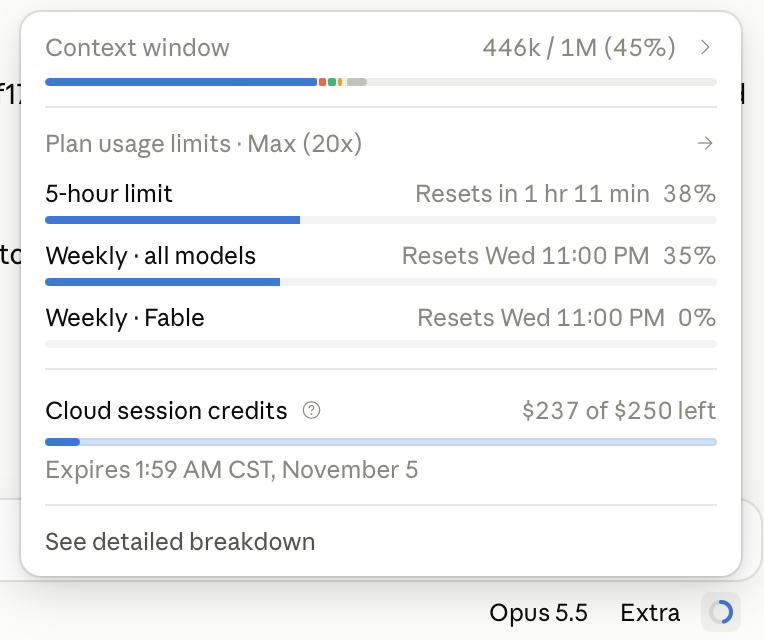This screenshot has height=640, width=764.
Task: Select Plan usage limits Max (20x) header
Action: [x=204, y=144]
